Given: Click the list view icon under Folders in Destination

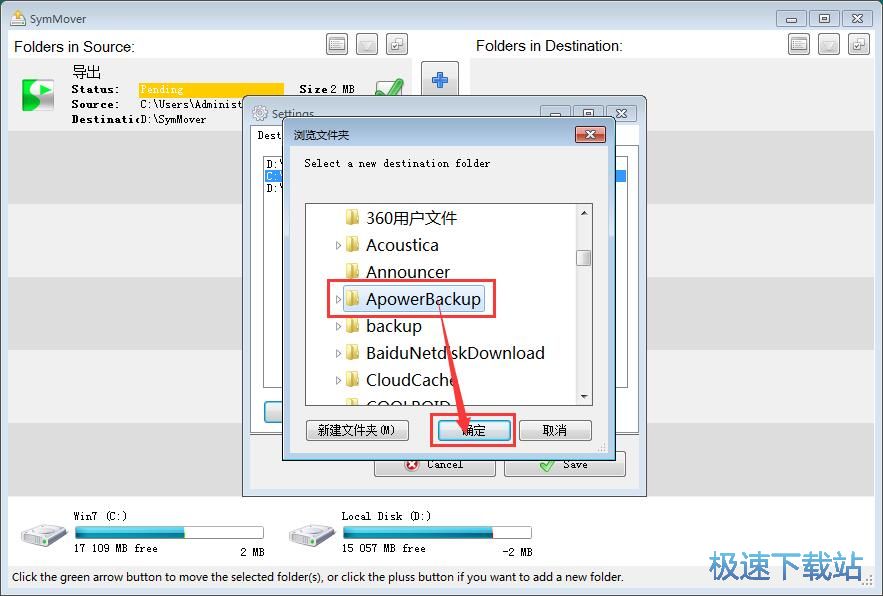Looking at the screenshot, I should click(799, 45).
